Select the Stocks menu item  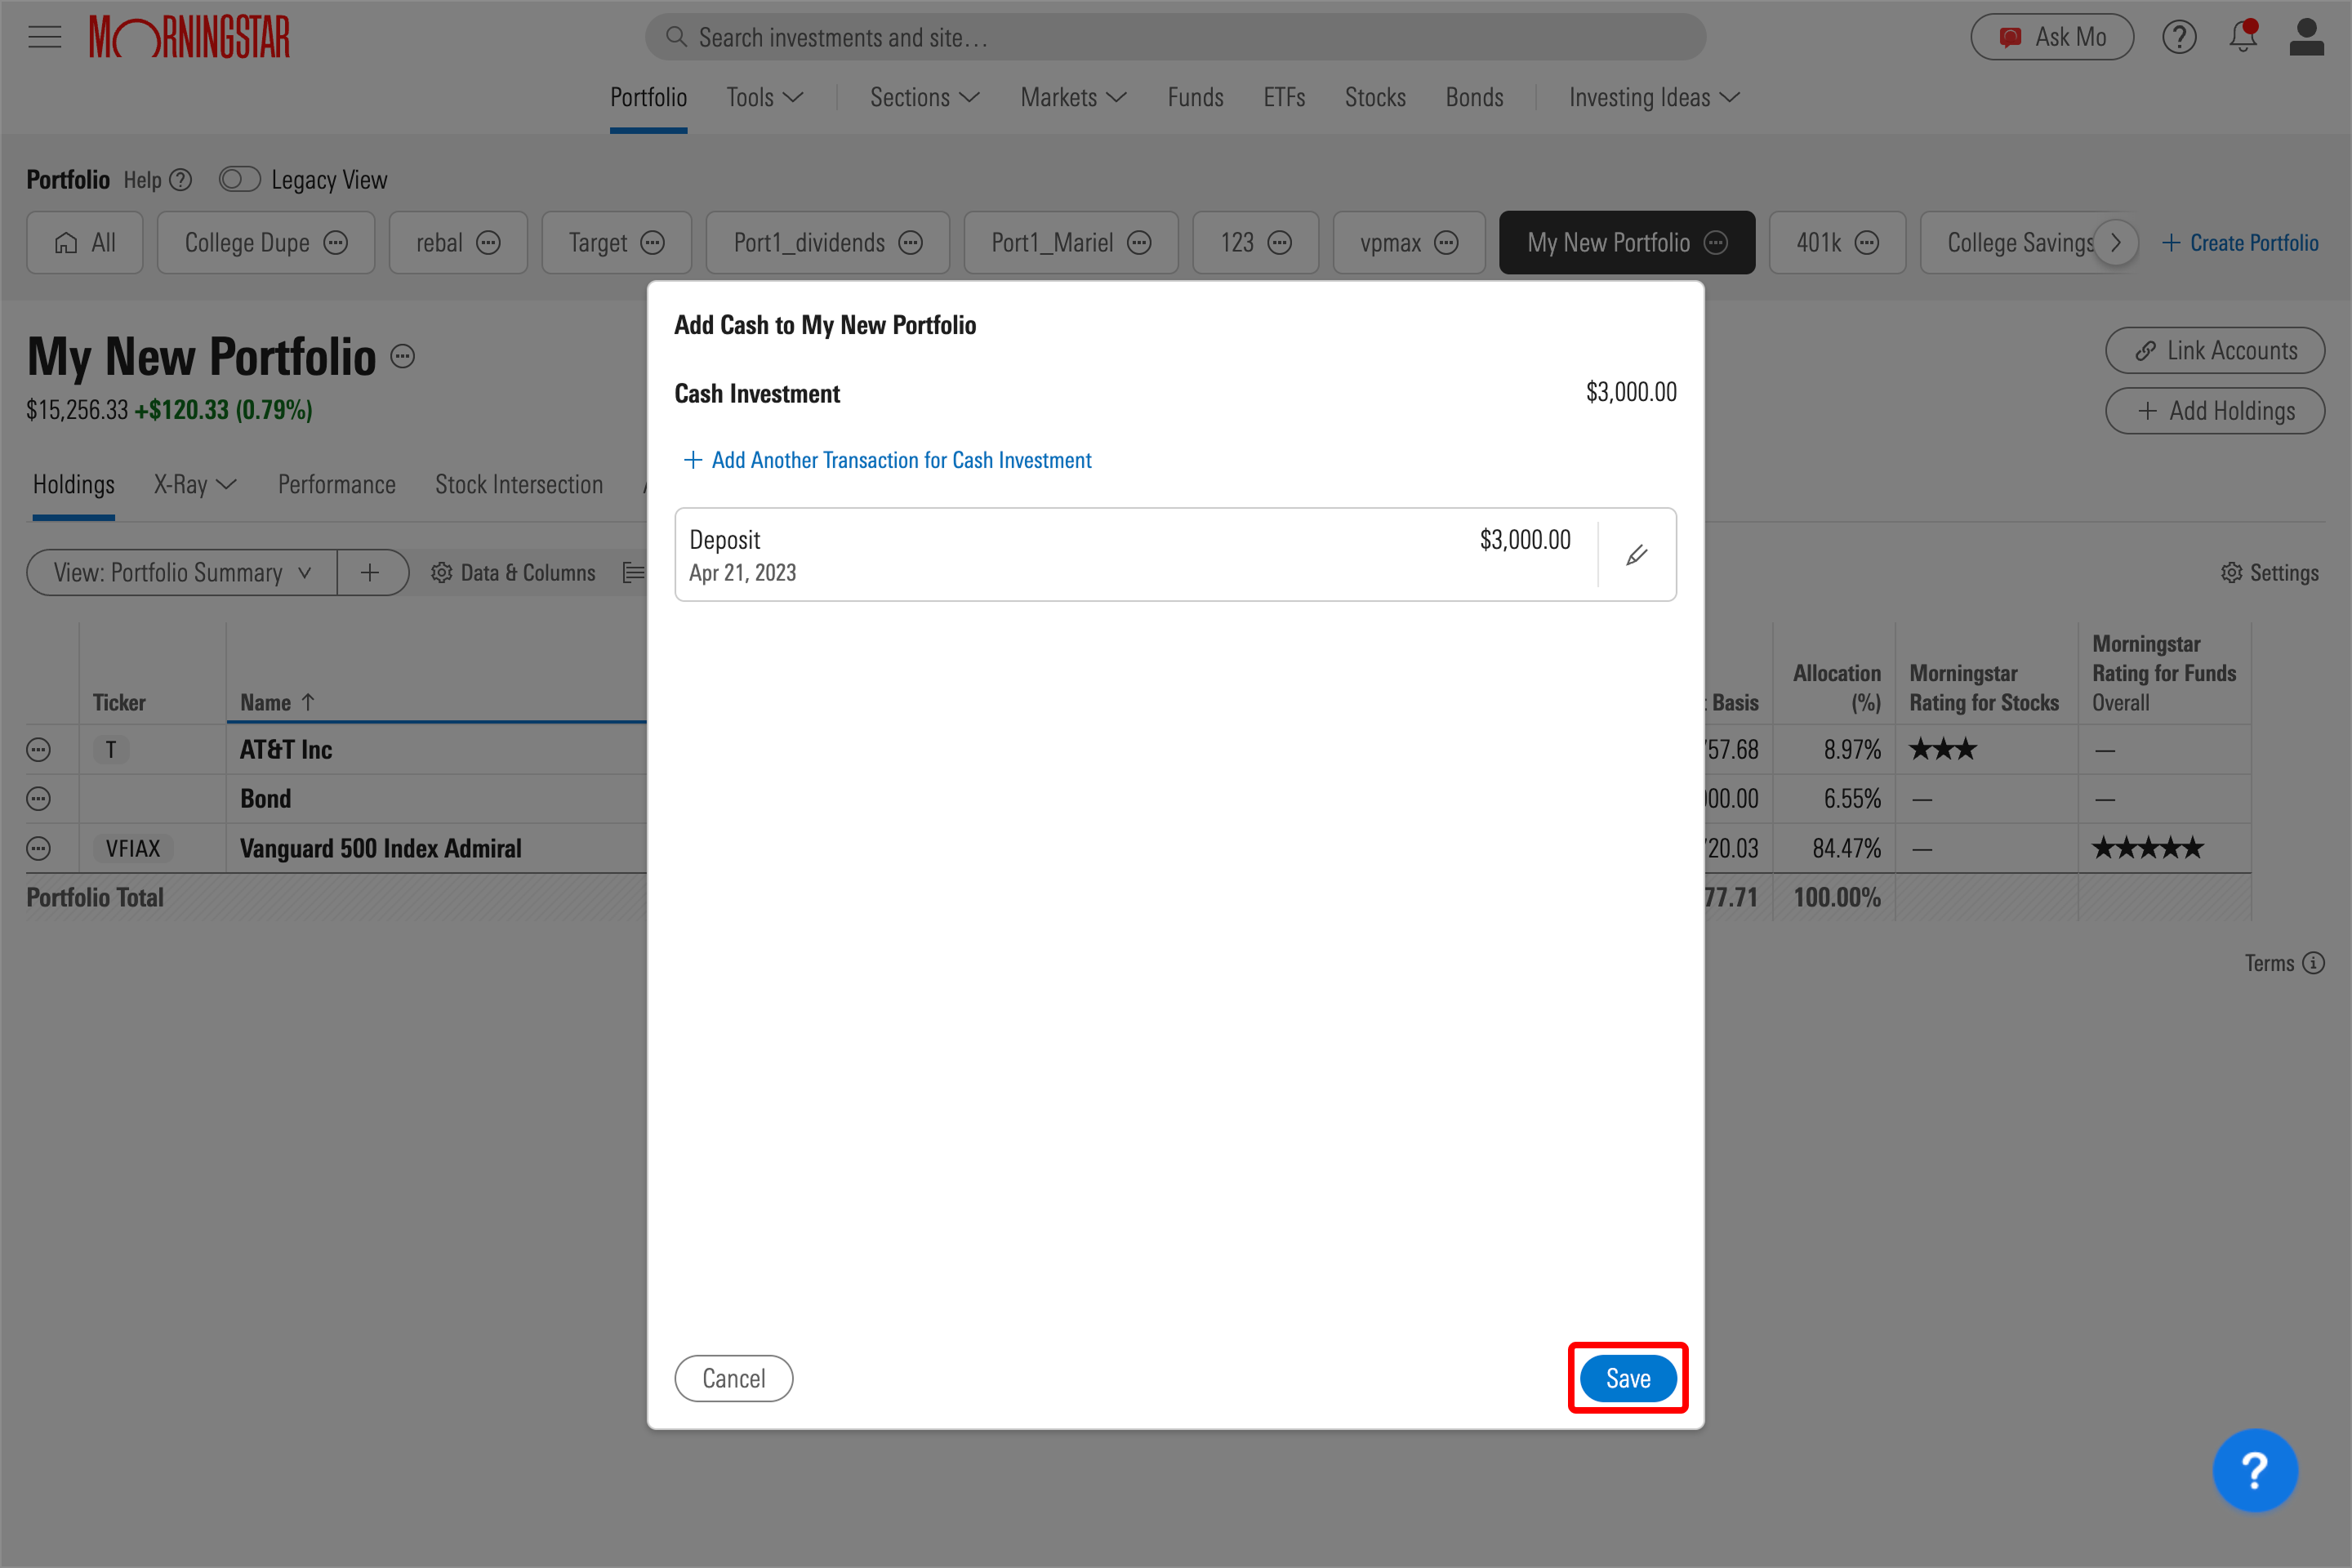(x=1375, y=97)
